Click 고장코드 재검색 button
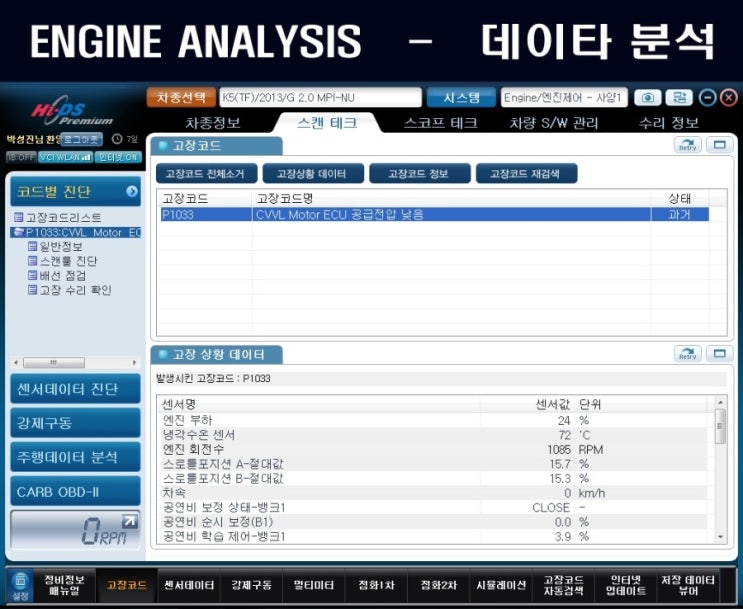This screenshot has height=609, width=743. pyautogui.click(x=526, y=173)
